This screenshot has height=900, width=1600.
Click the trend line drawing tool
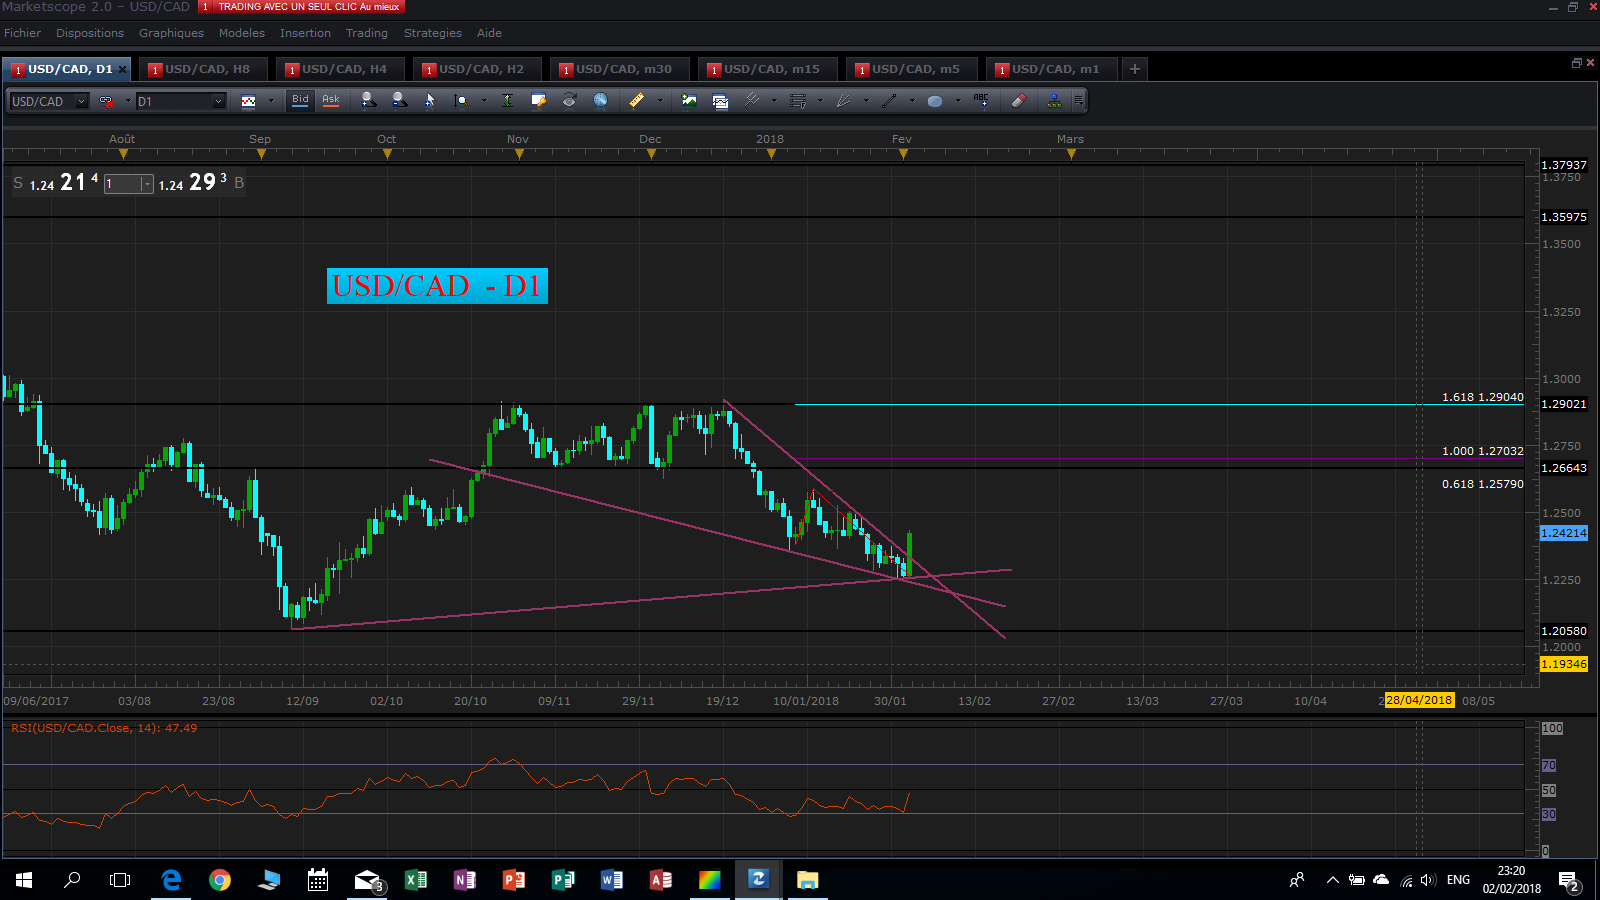pyautogui.click(x=889, y=100)
